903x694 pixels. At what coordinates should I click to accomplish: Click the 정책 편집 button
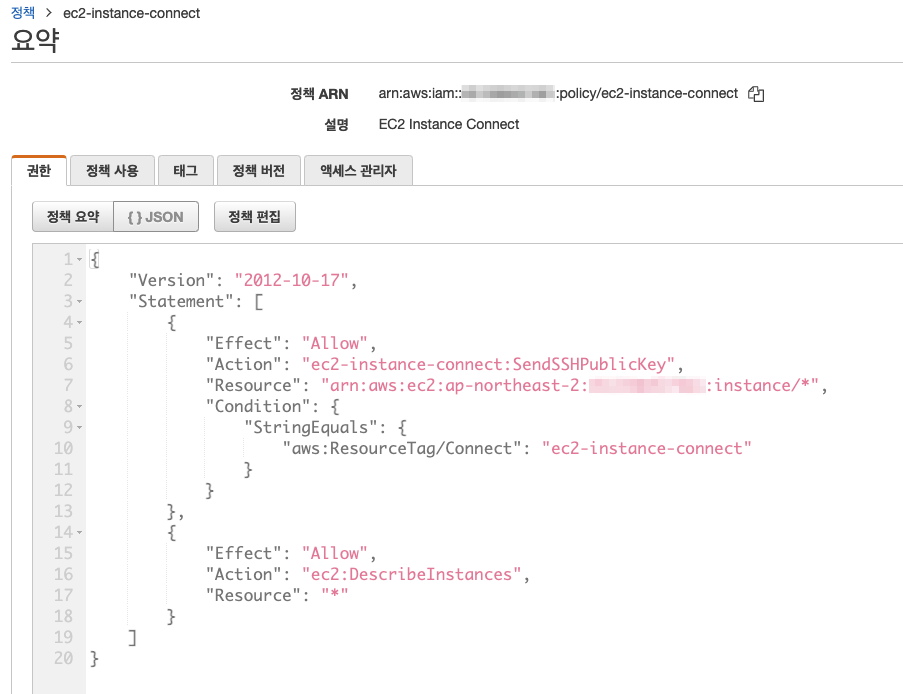click(x=255, y=217)
